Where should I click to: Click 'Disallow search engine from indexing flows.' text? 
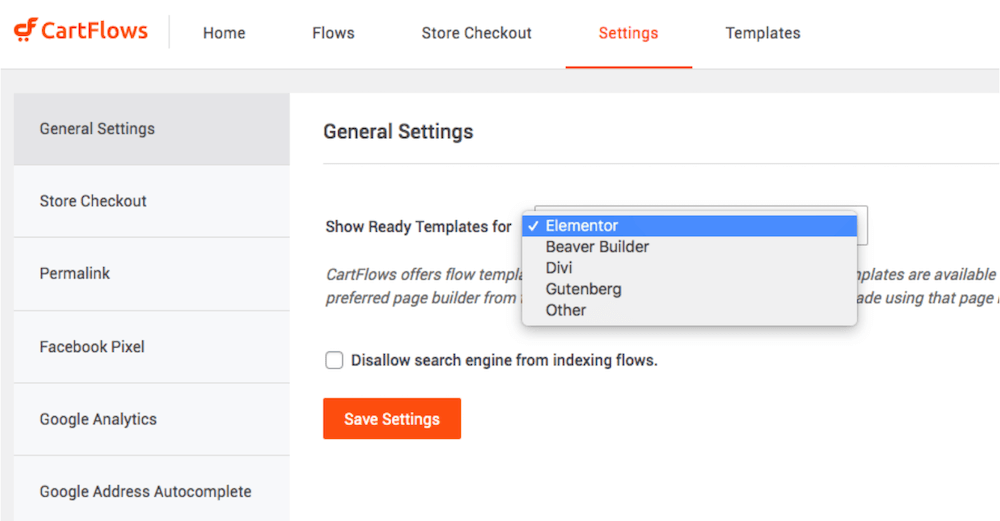tap(504, 360)
